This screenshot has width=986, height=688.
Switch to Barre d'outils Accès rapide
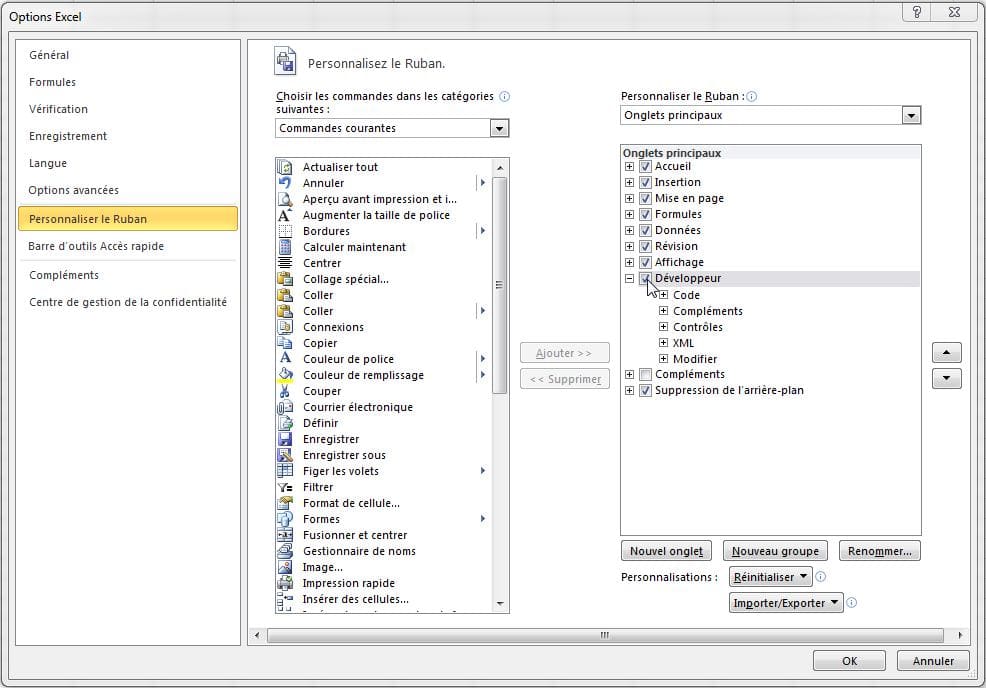click(96, 246)
